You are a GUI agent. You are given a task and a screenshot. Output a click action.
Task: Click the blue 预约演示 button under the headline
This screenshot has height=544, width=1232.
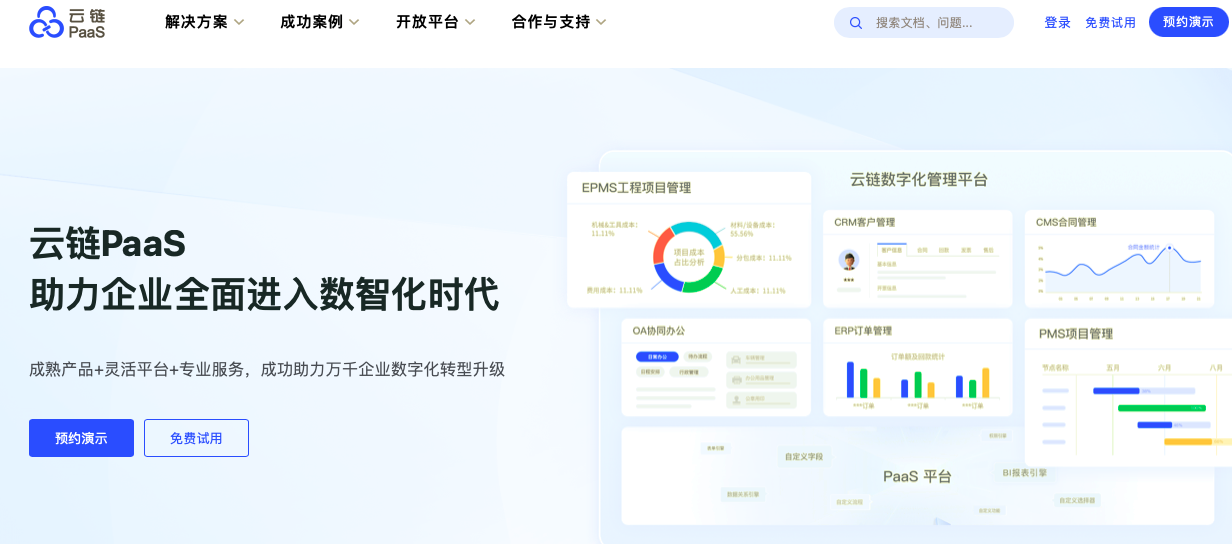pyautogui.click(x=81, y=438)
